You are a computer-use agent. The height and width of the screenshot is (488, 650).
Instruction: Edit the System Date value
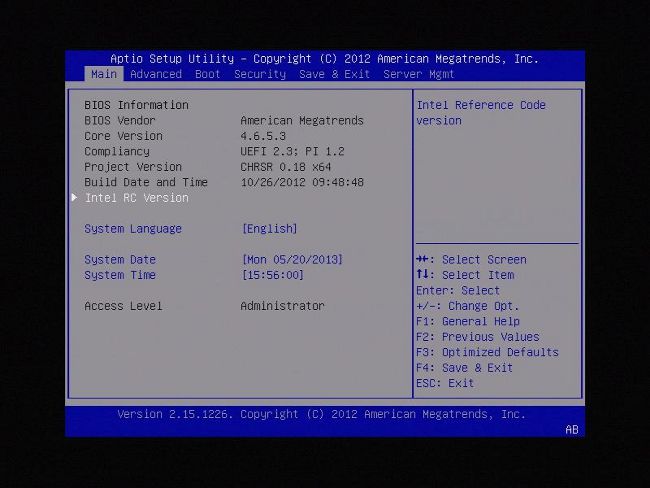(x=292, y=260)
